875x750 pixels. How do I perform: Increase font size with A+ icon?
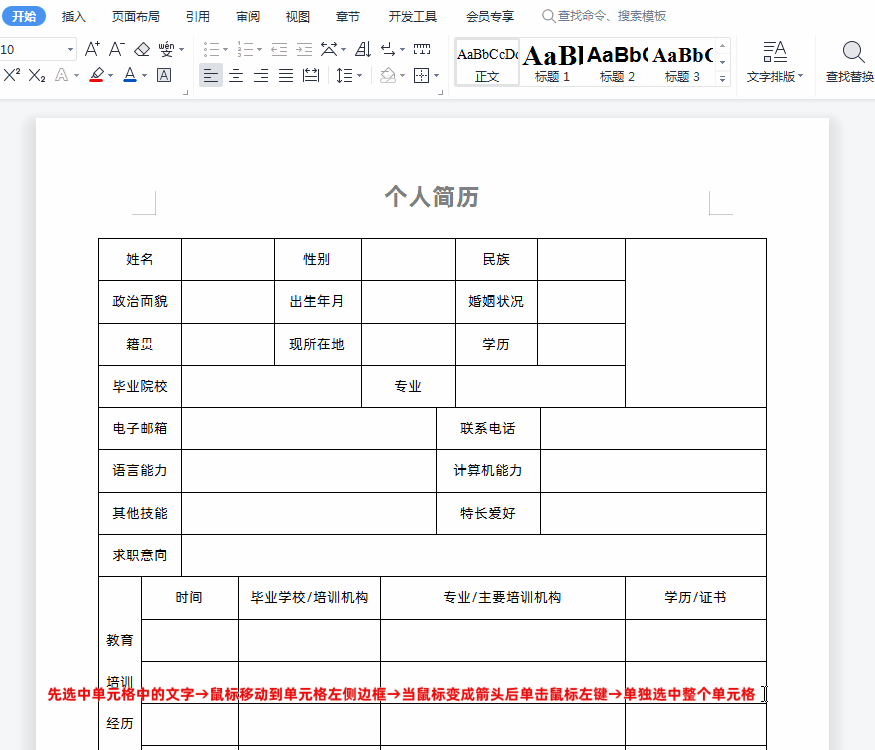pos(92,49)
